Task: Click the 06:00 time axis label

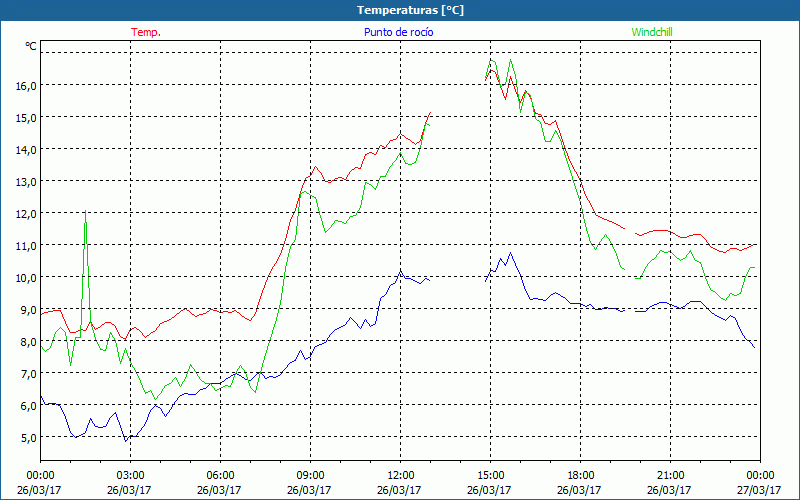Action: 220,476
